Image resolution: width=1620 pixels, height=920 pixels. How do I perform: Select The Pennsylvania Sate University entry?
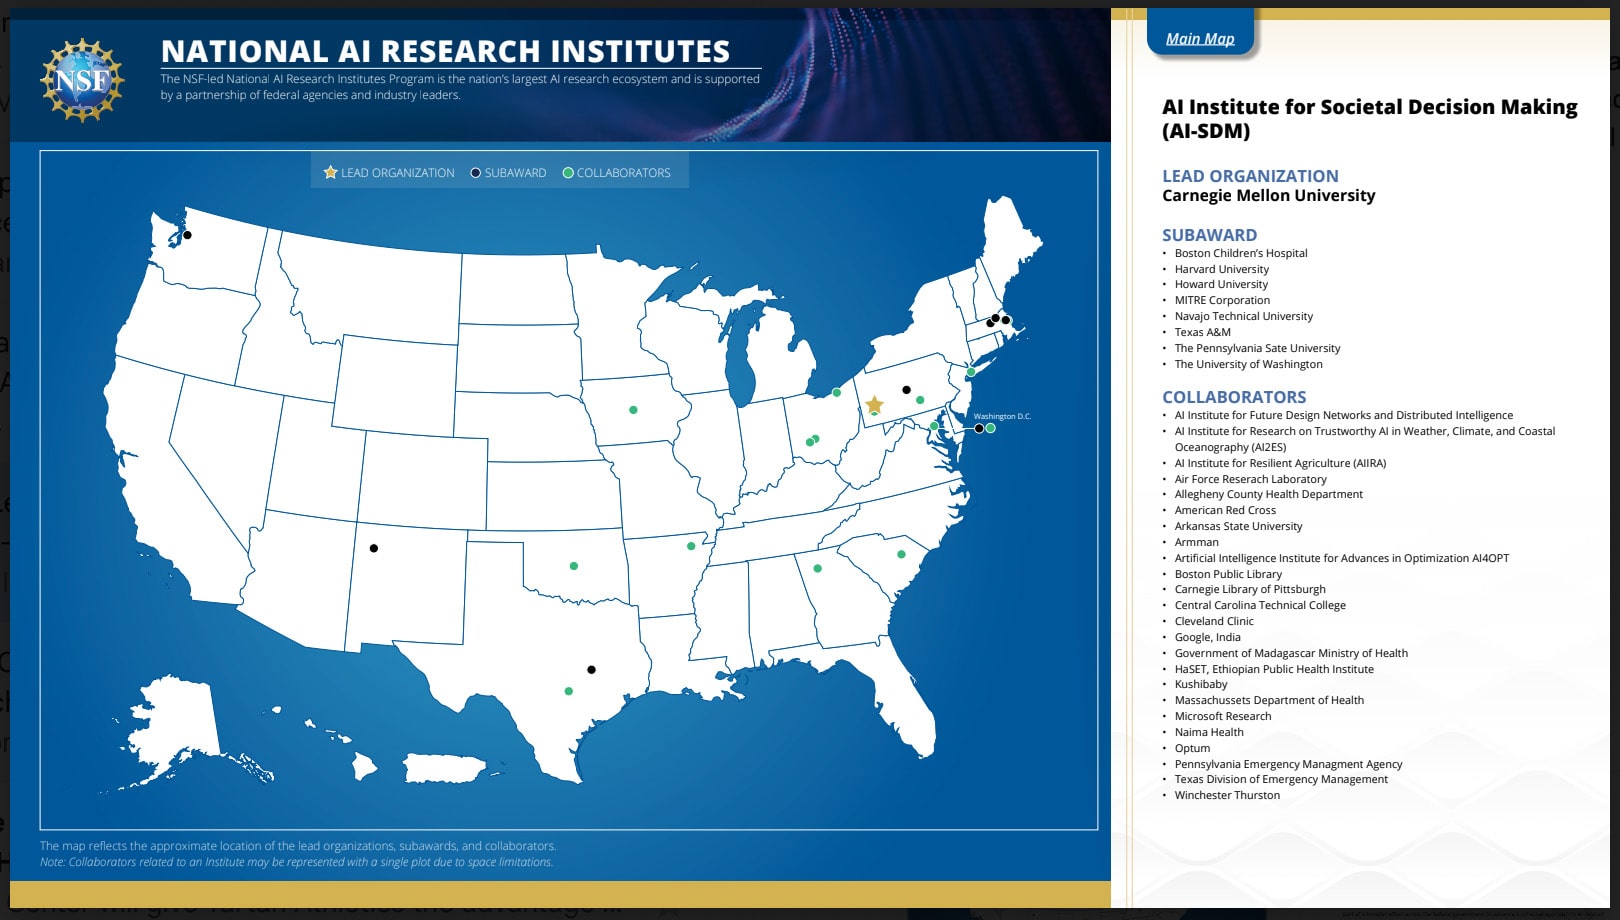pos(1257,348)
